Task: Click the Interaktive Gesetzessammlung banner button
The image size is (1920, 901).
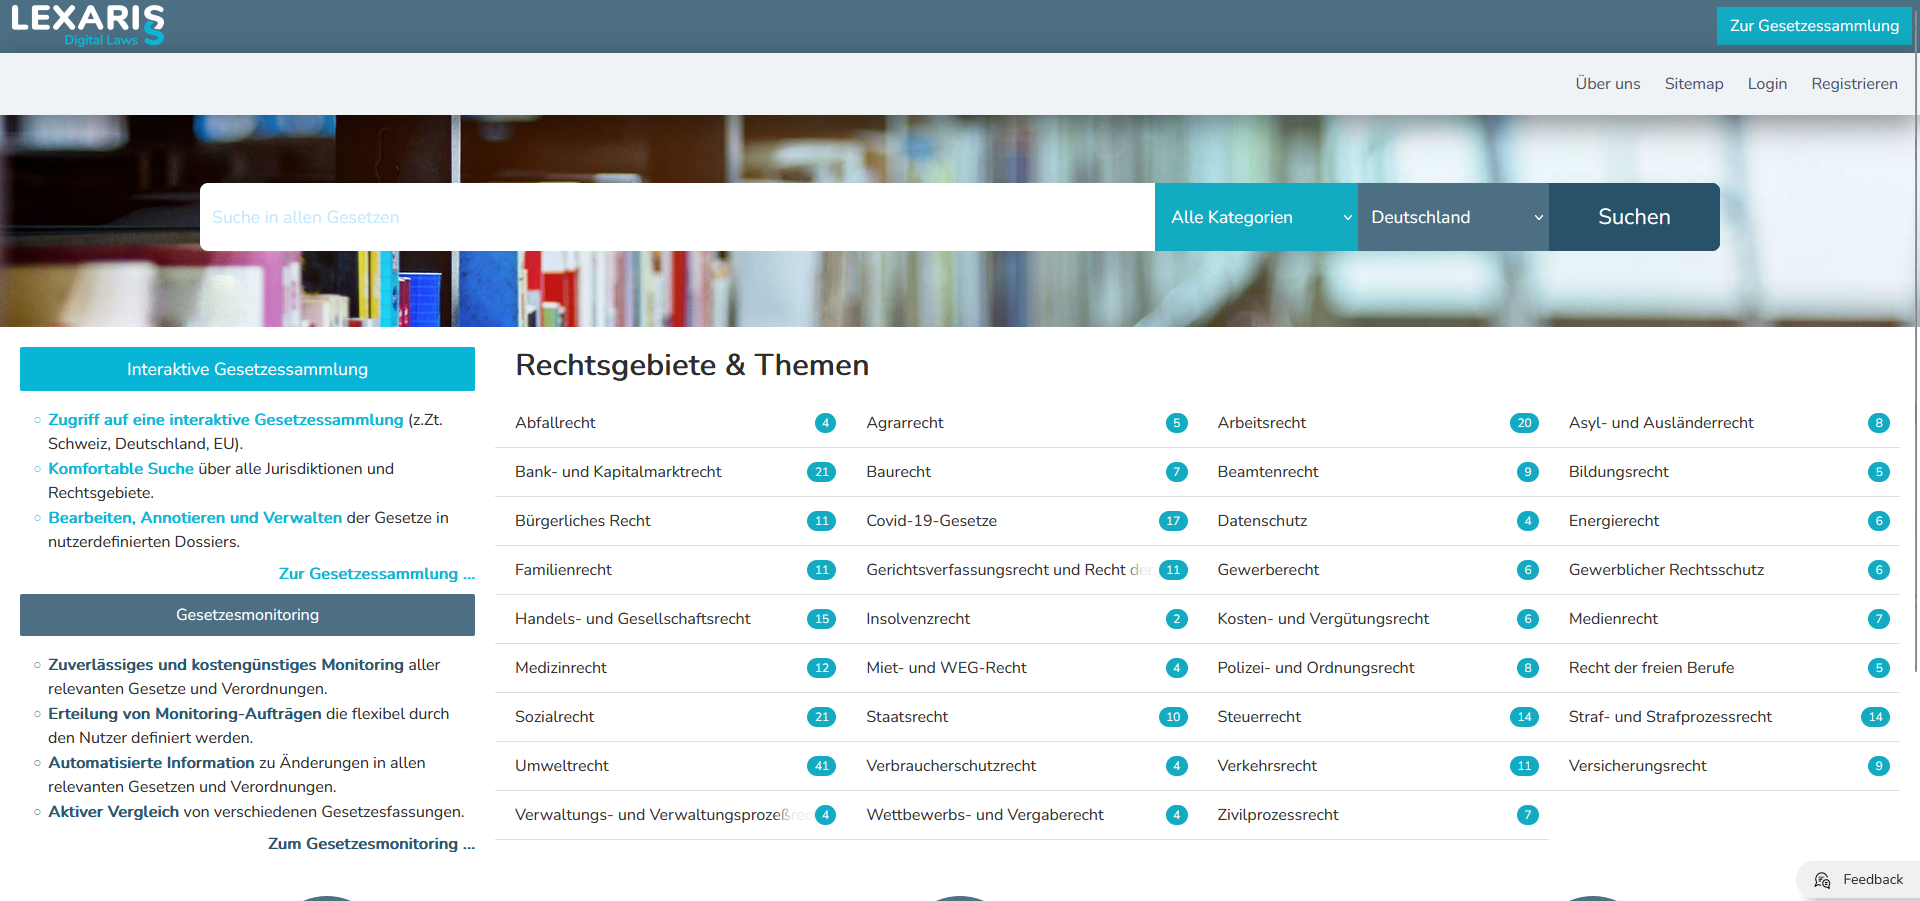Action: [247, 369]
